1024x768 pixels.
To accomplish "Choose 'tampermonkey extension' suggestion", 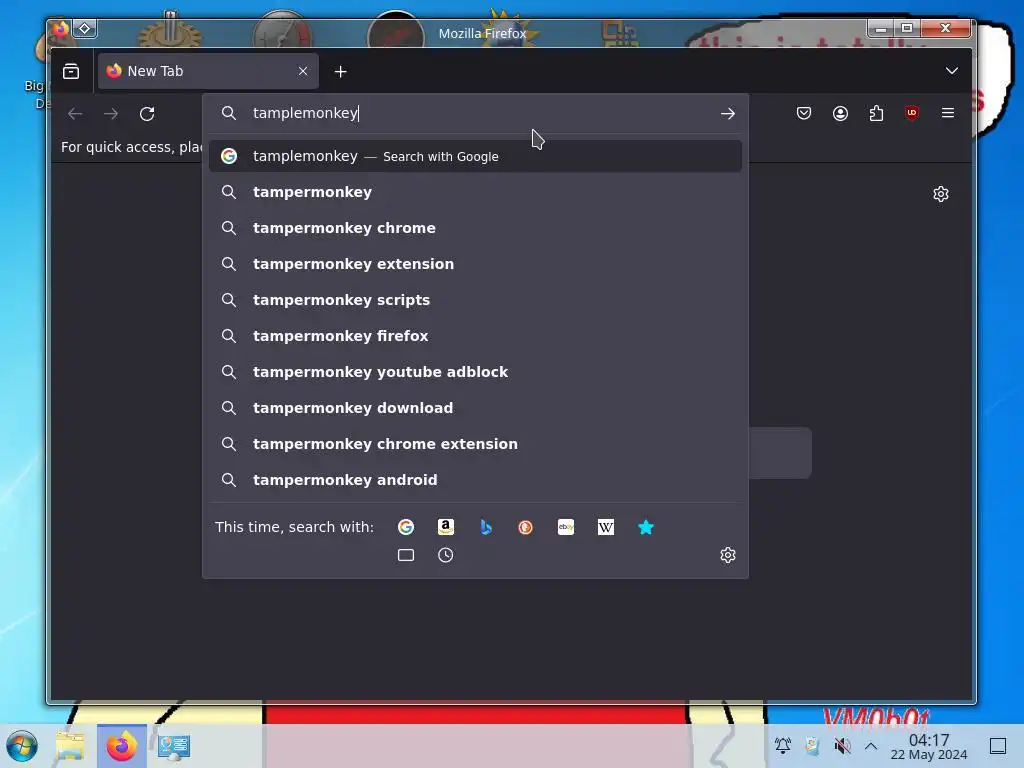I will click(475, 264).
